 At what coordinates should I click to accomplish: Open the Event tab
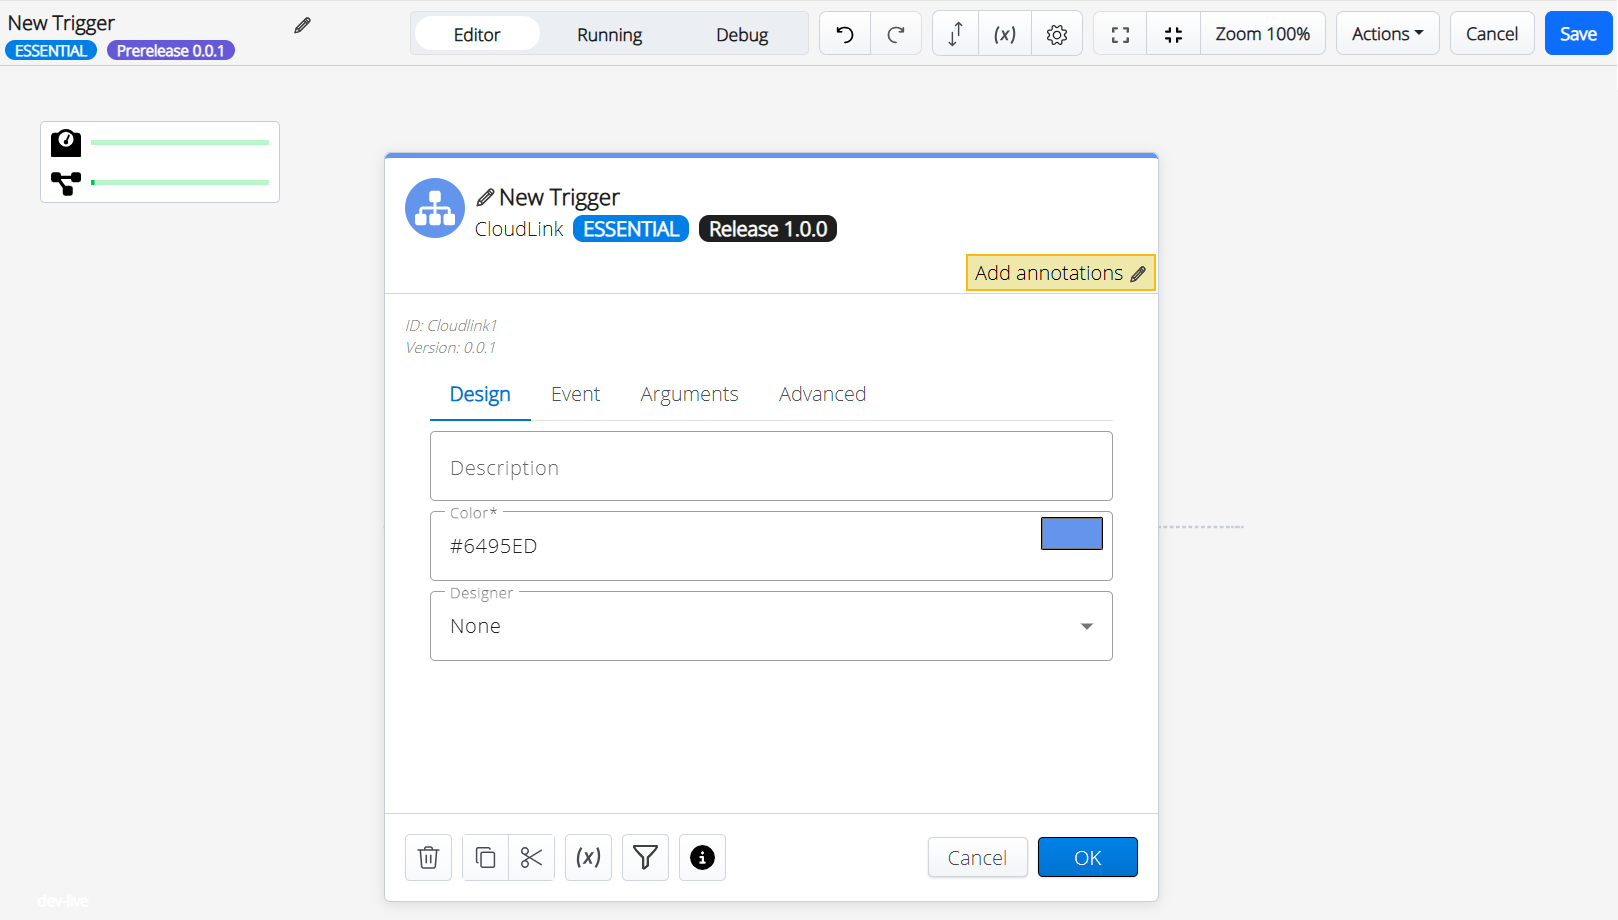(575, 394)
